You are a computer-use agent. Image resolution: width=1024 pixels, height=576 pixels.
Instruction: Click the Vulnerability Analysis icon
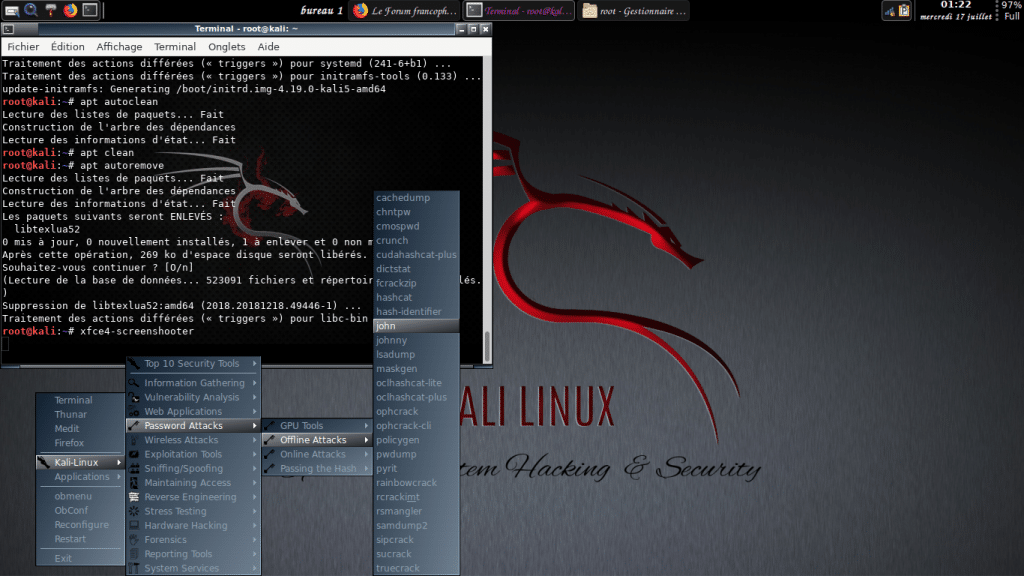(134, 397)
